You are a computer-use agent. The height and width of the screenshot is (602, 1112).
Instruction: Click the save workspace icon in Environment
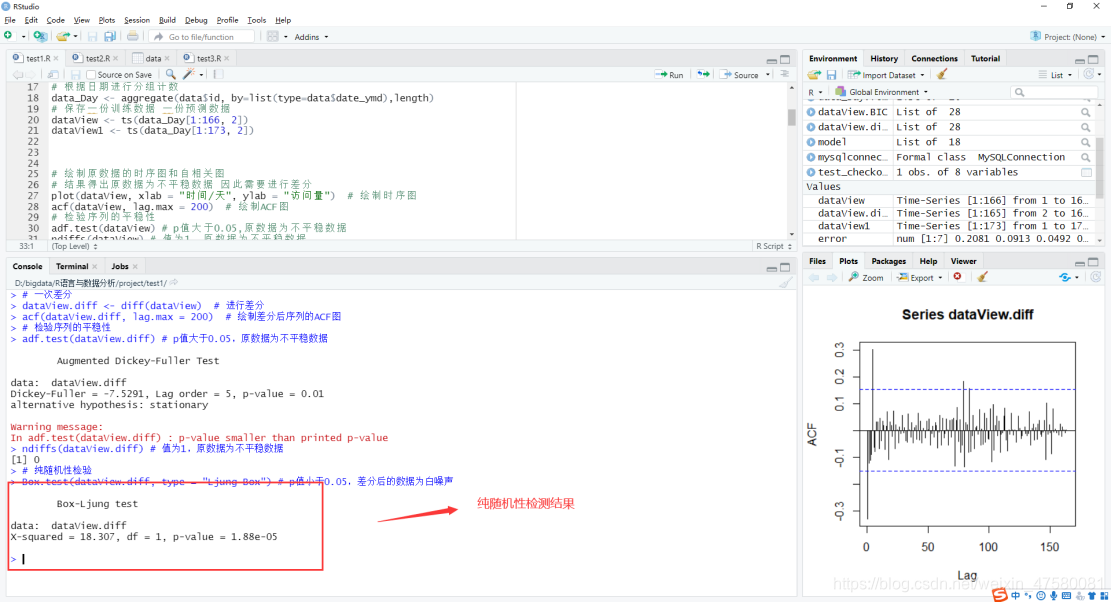[831, 74]
